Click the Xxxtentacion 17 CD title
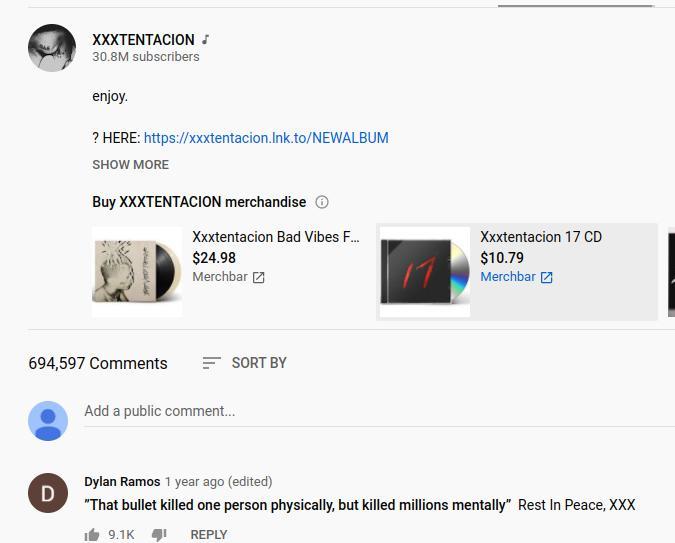Screen dimensions: 675x543 pos(541,237)
